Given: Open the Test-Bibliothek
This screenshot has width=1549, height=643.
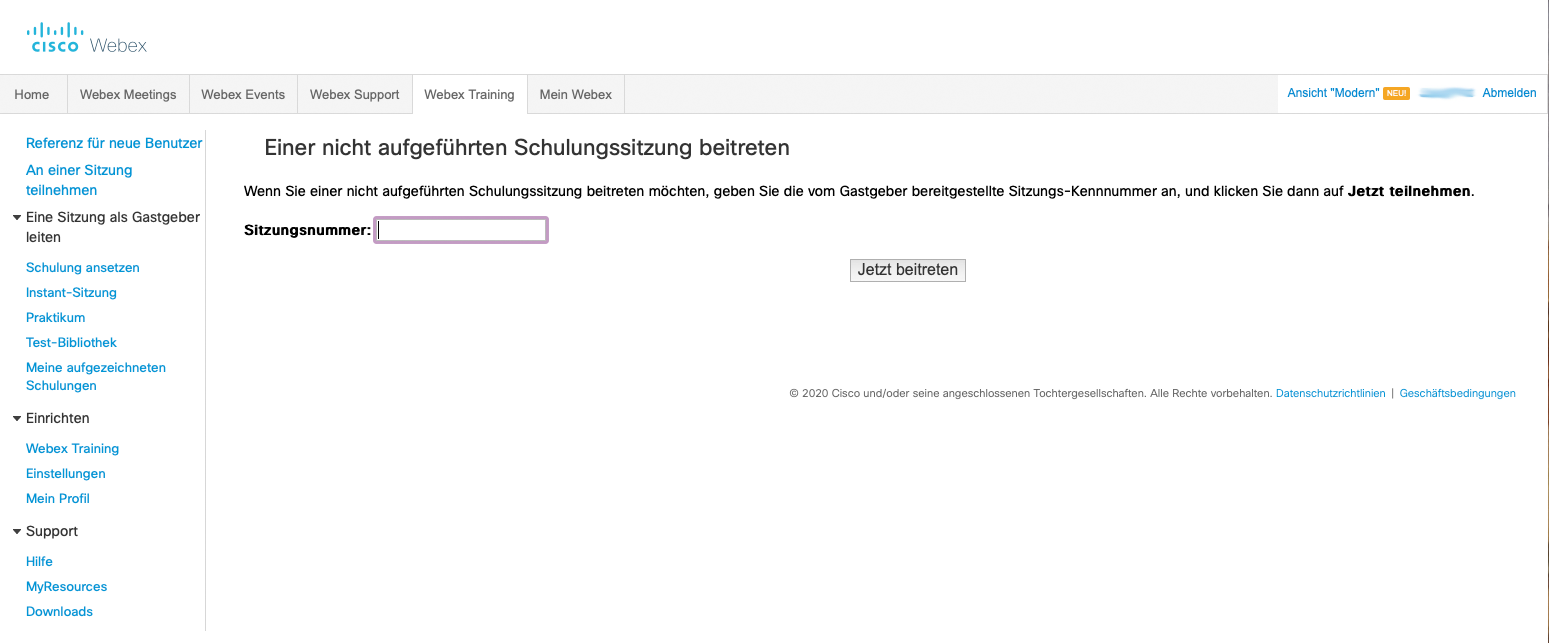Looking at the screenshot, I should 71,343.
